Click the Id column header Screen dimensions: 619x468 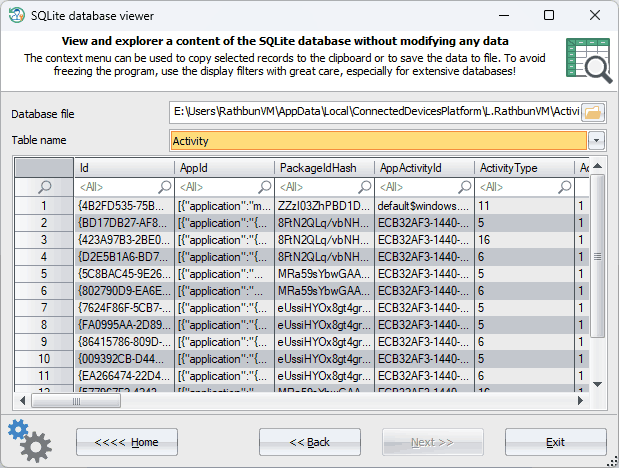124,168
